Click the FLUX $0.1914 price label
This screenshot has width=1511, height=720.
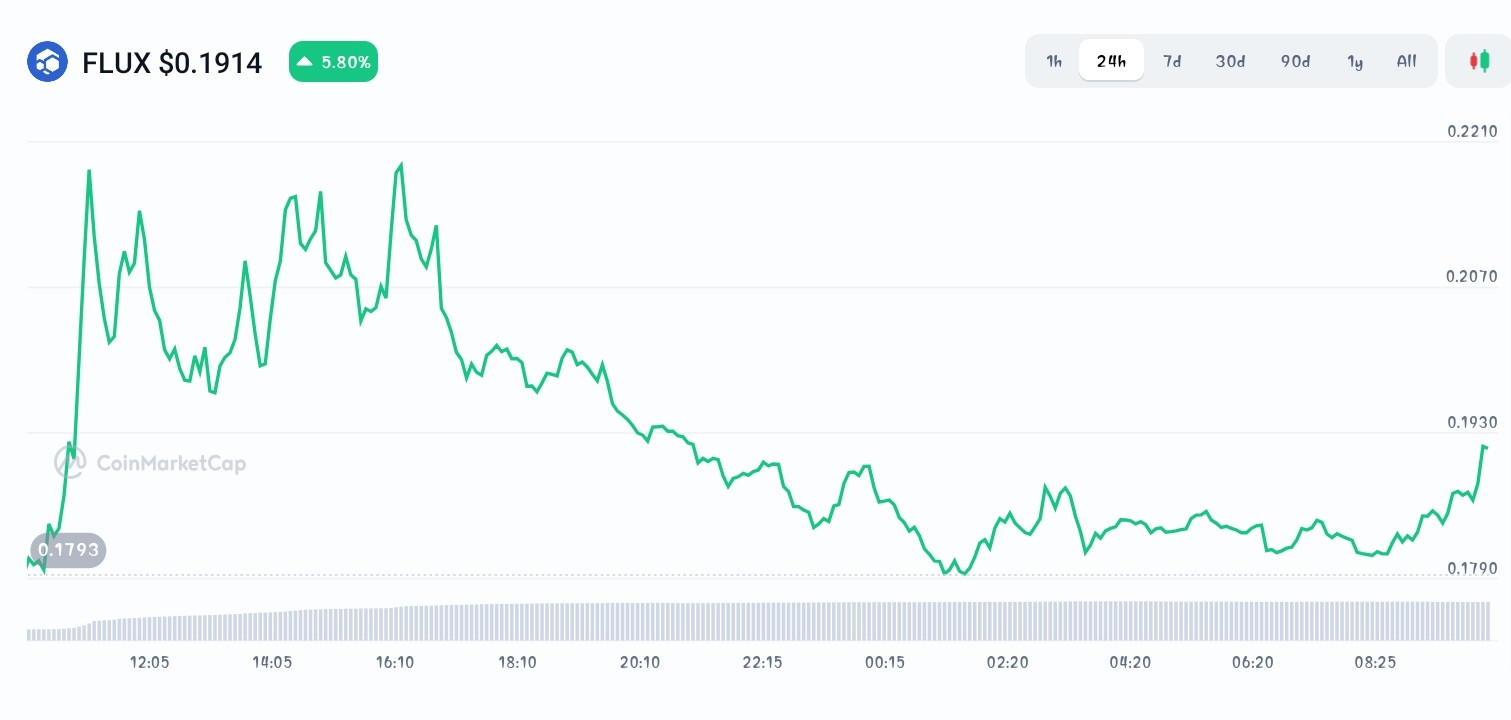tap(172, 62)
